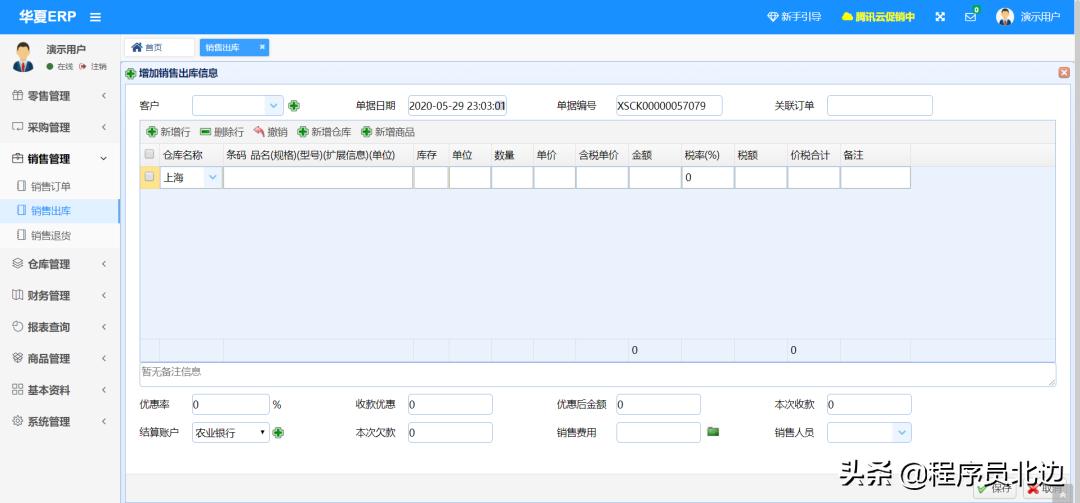Click the 本次欠款 input field
This screenshot has width=1080, height=503.
click(450, 433)
